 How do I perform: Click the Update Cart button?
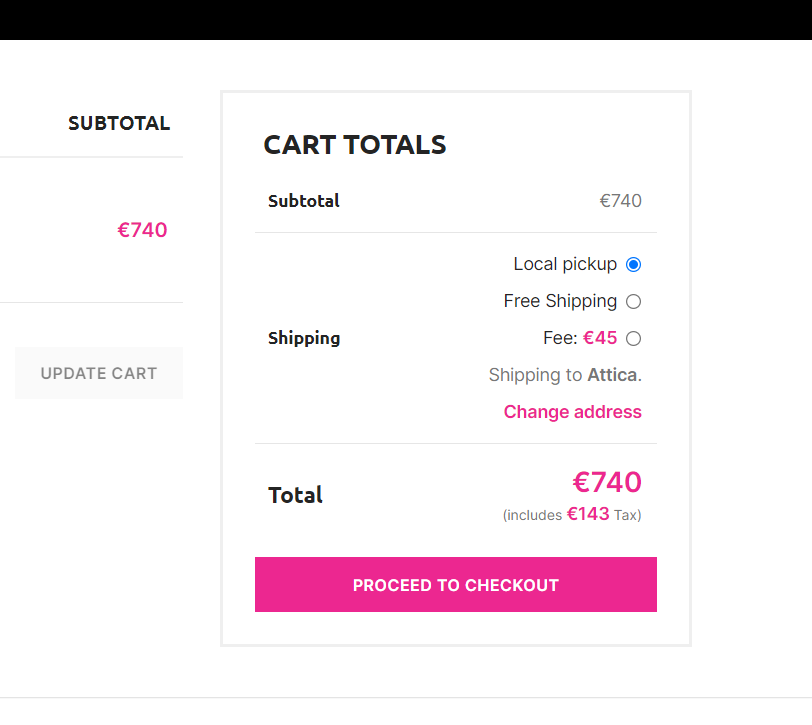(x=99, y=373)
